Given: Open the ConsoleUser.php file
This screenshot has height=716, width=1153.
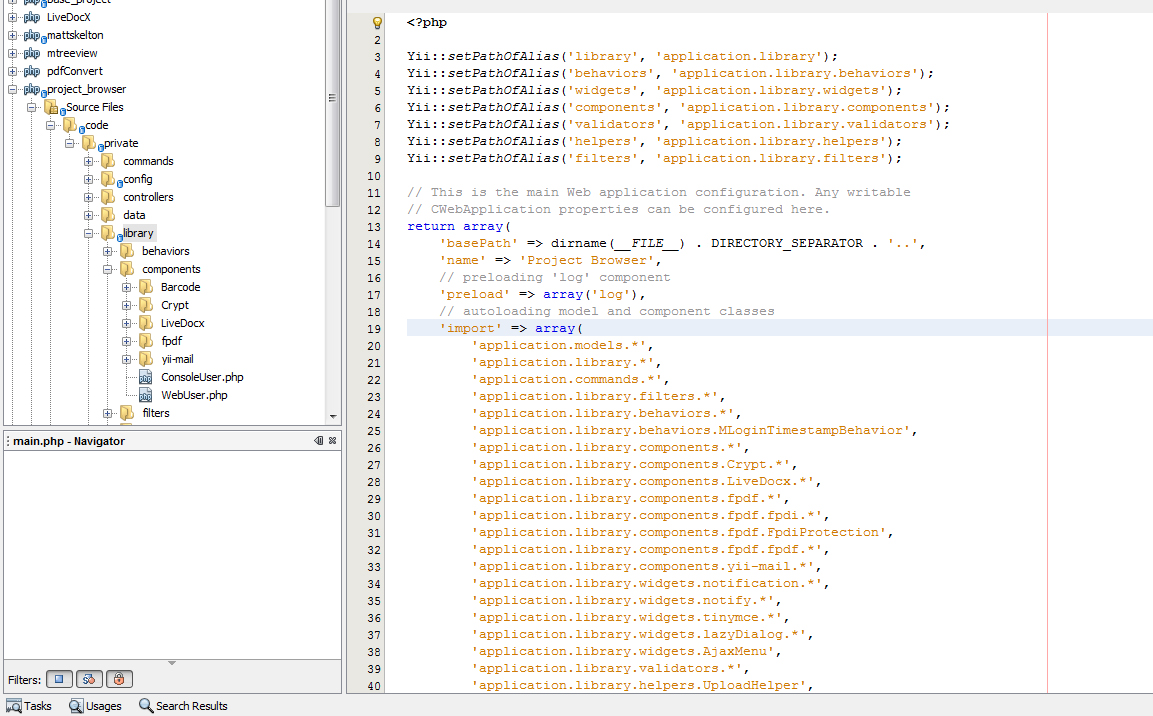Looking at the screenshot, I should click(x=202, y=377).
